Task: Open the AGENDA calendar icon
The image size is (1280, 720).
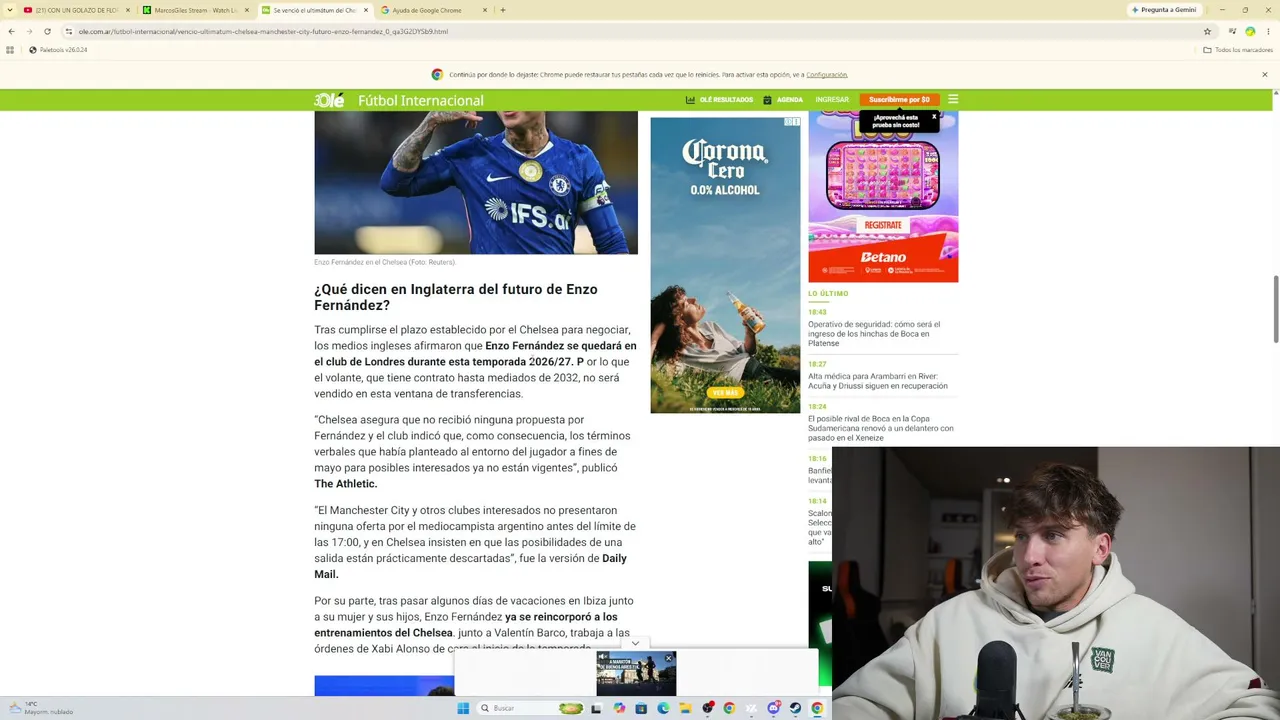Action: point(767,100)
